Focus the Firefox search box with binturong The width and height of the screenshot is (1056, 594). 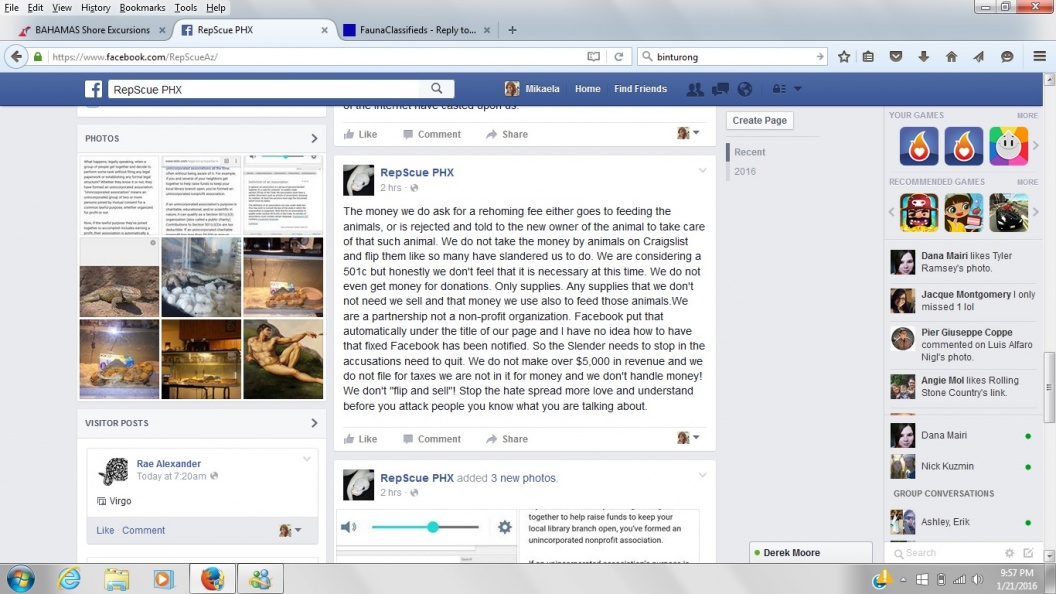733,57
